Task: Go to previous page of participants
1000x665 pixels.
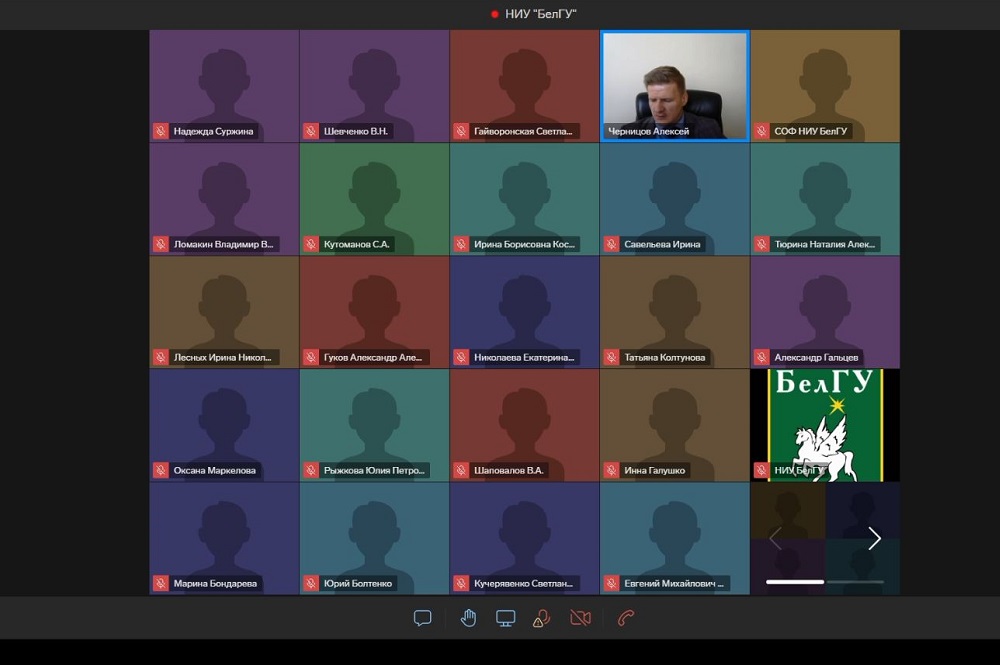Action: point(775,539)
